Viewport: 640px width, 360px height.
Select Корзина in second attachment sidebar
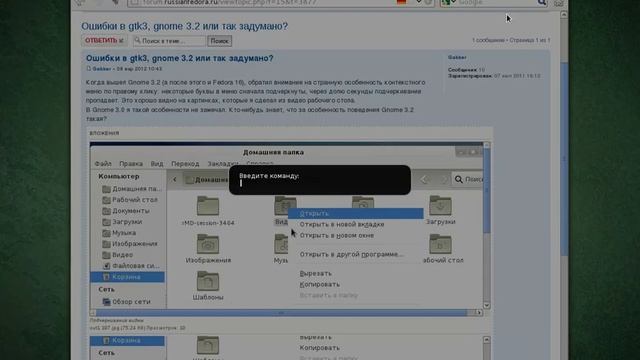pos(127,341)
